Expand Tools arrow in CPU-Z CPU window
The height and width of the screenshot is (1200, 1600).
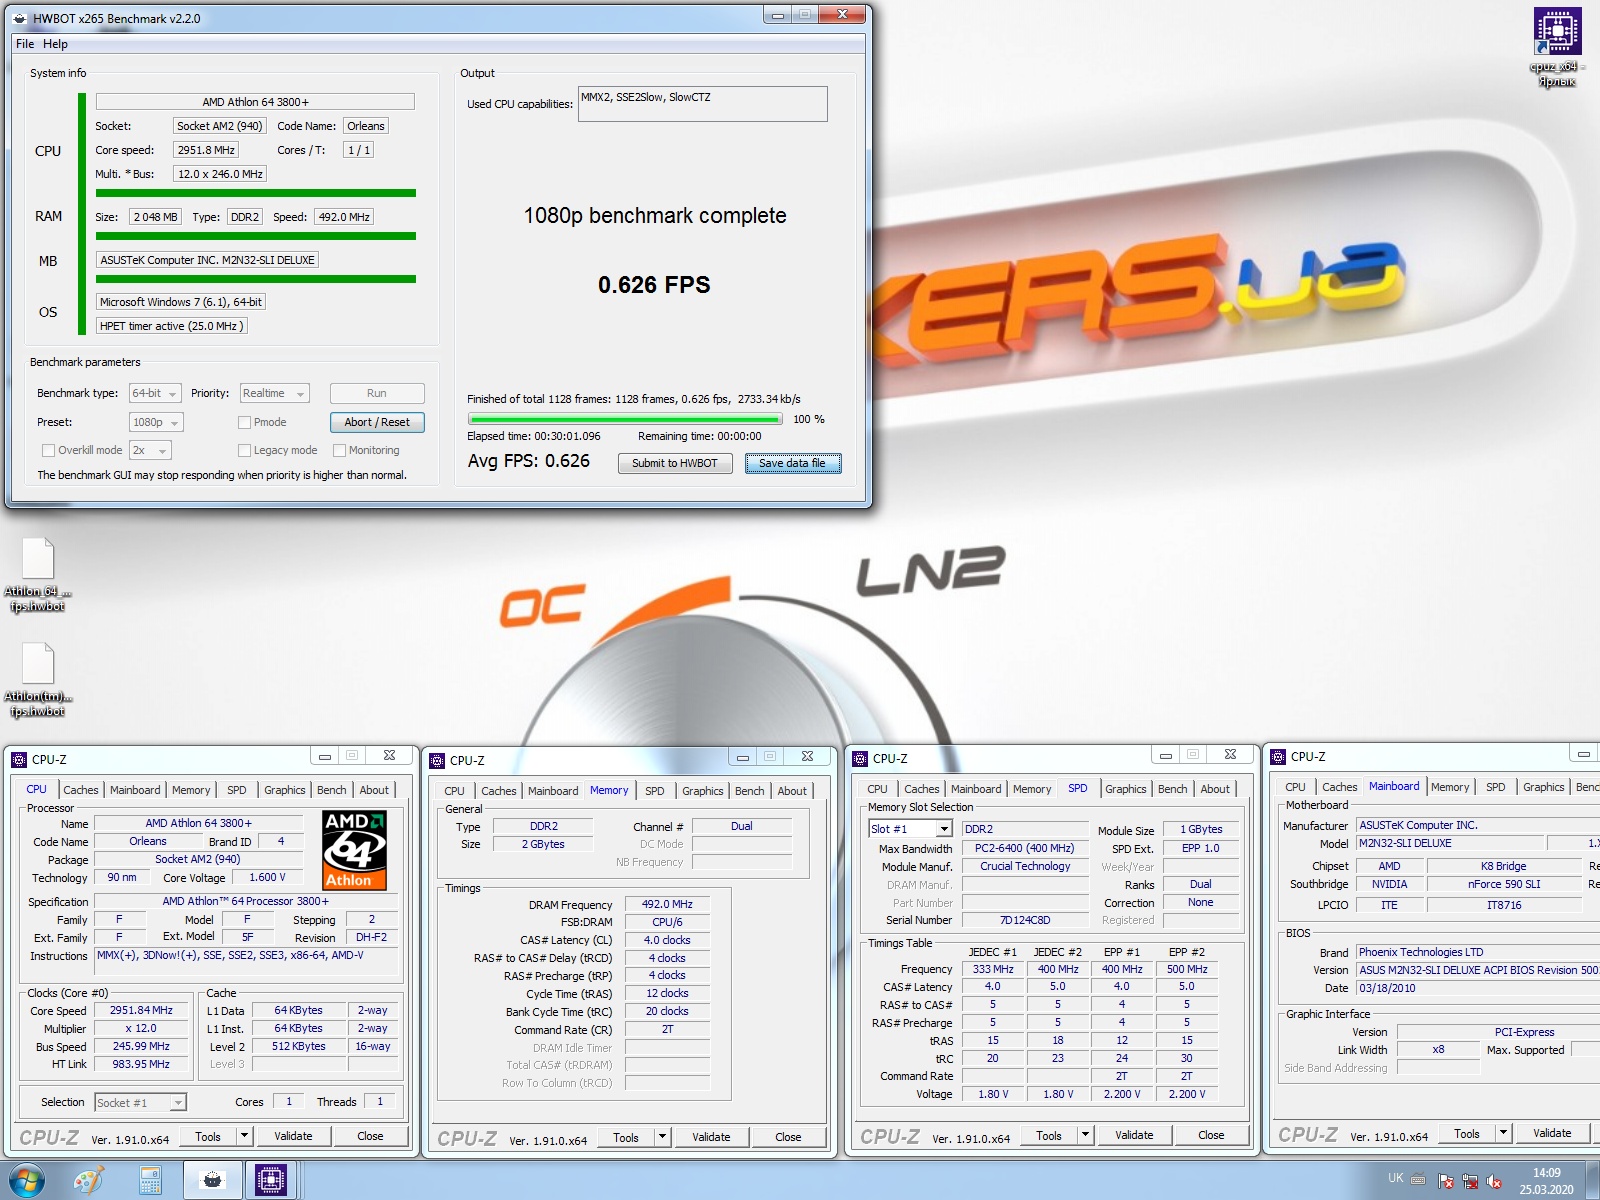244,1136
